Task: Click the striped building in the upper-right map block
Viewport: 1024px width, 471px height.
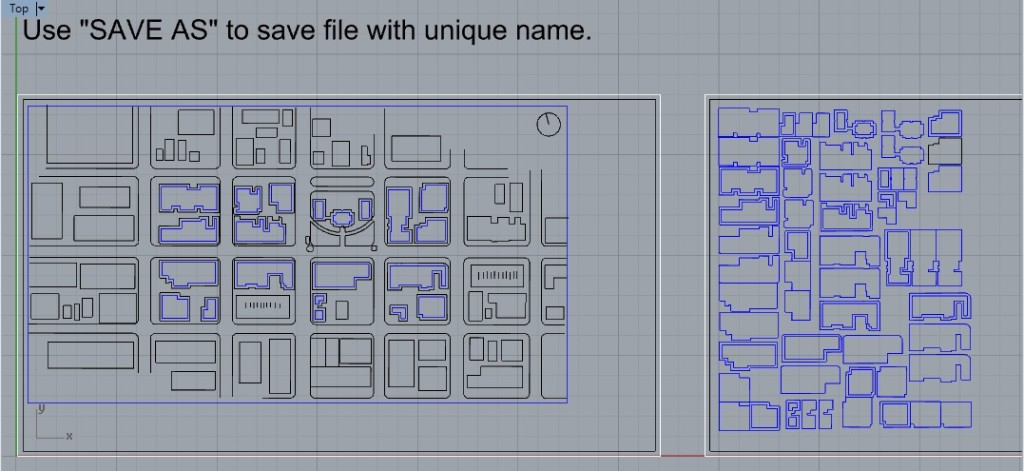Action: click(x=497, y=274)
